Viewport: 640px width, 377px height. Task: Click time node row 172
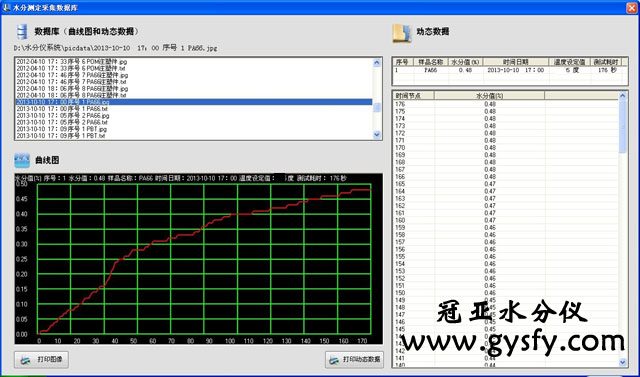click(x=506, y=133)
